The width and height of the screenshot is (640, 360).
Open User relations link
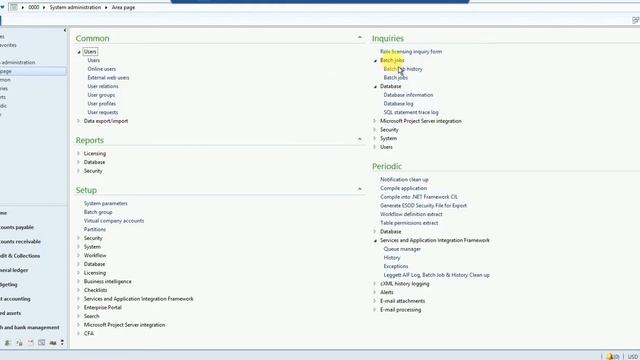103,86
